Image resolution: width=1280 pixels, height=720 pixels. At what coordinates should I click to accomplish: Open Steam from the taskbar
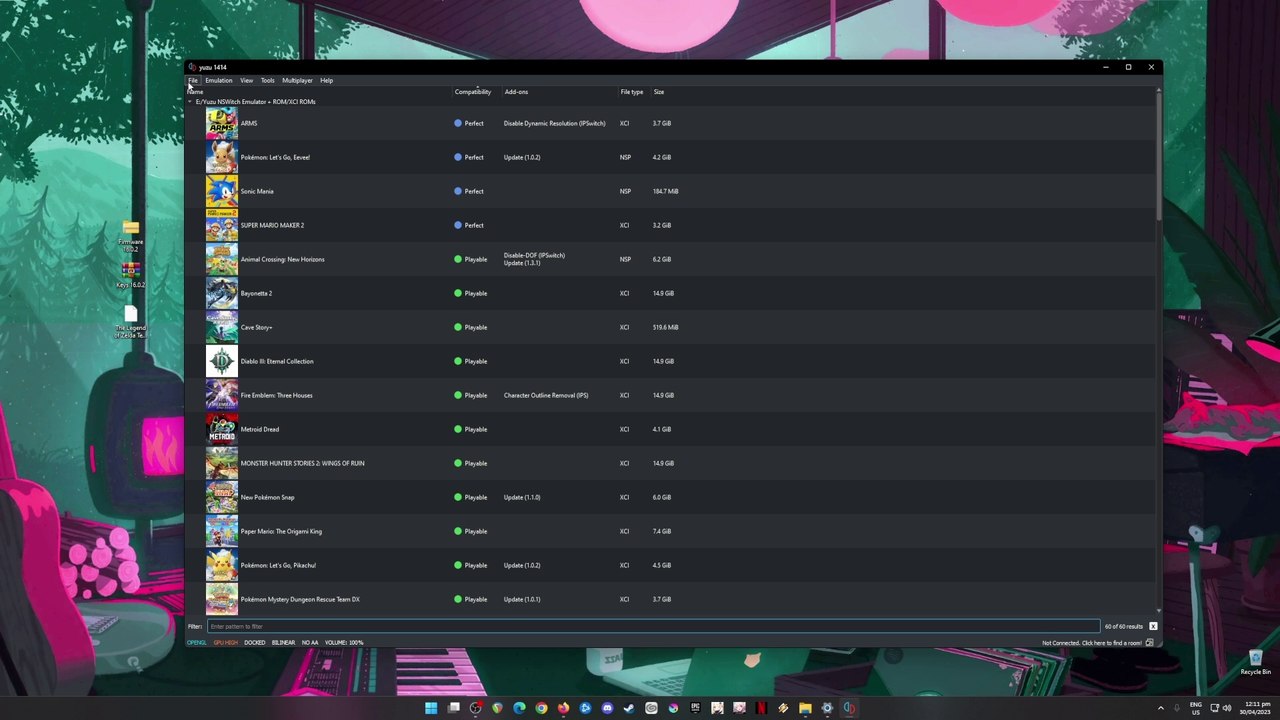629,708
